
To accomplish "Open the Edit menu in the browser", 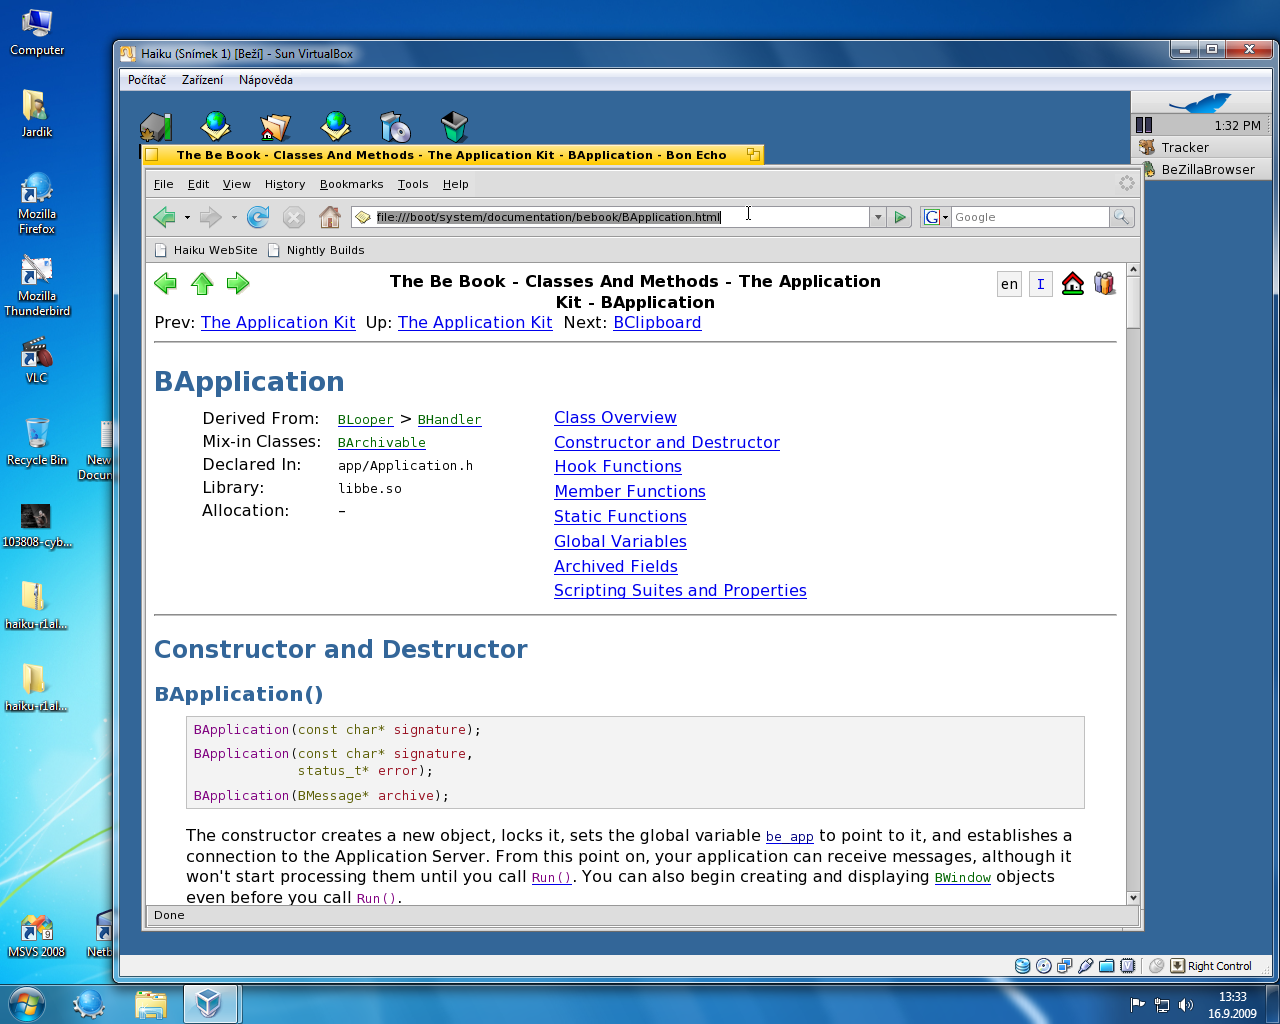I will click(x=198, y=184).
